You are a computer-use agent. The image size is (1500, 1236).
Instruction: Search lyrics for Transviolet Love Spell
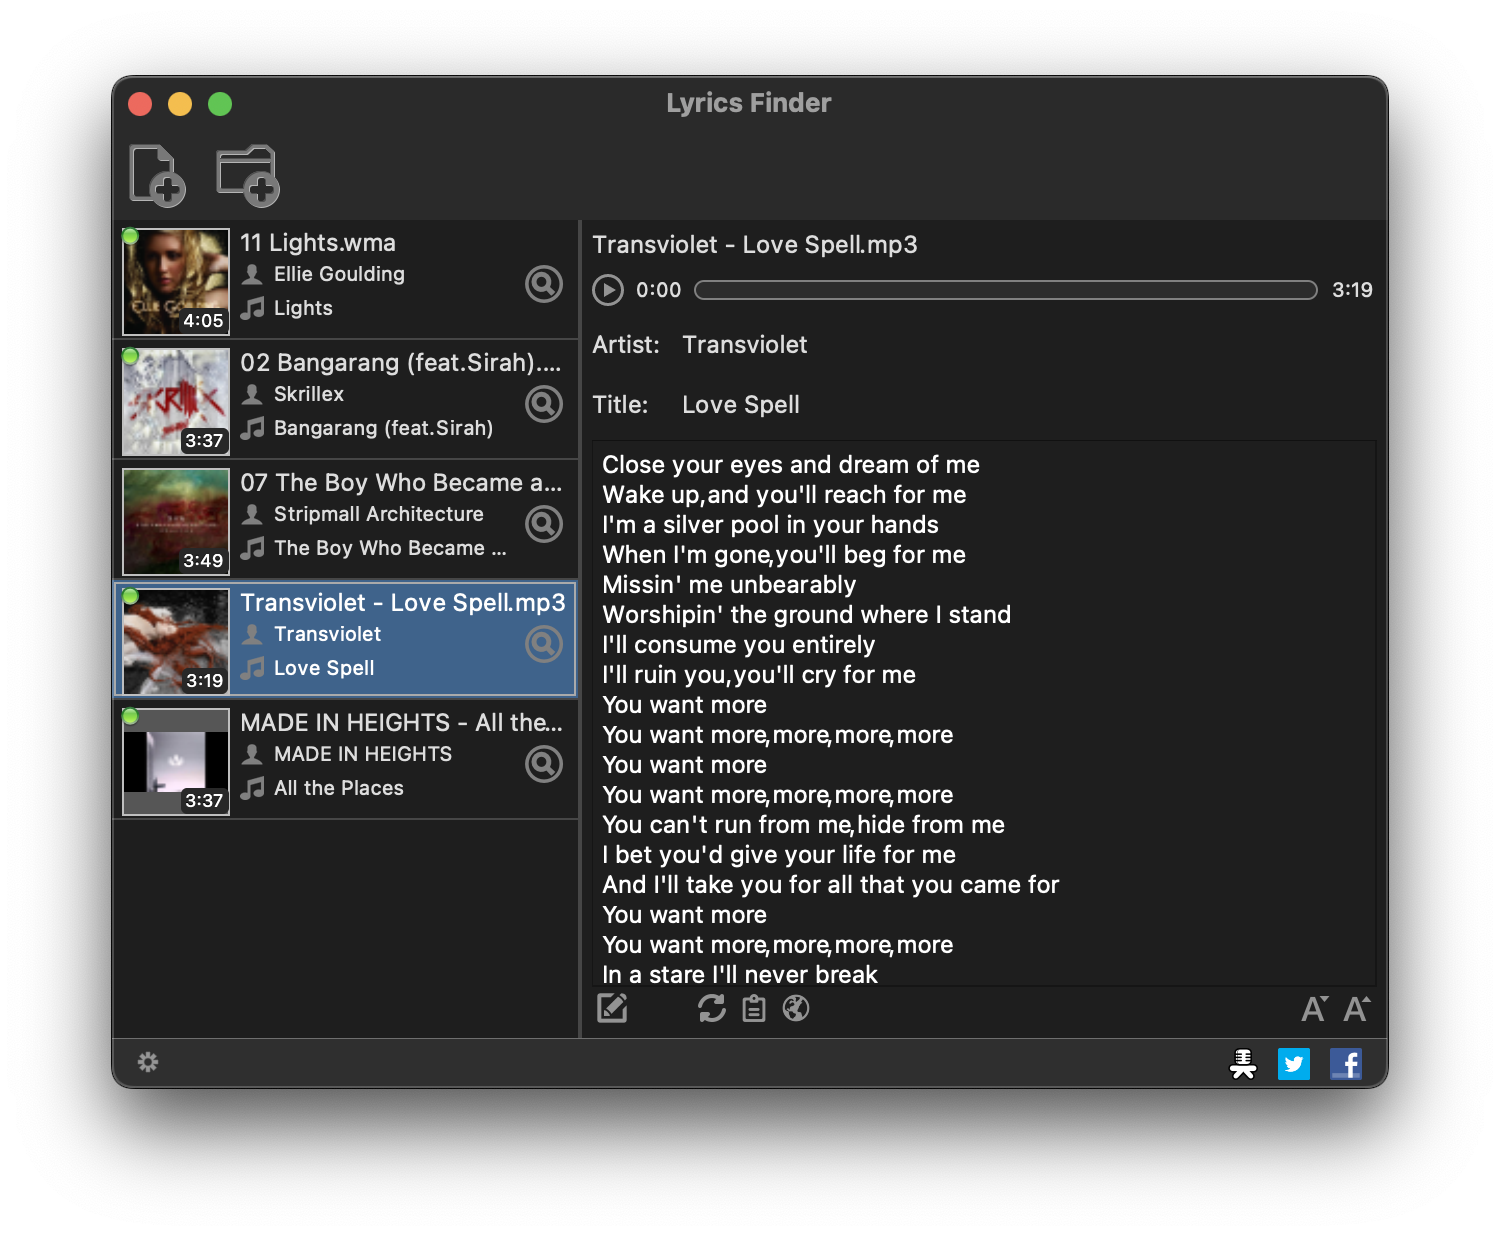544,644
